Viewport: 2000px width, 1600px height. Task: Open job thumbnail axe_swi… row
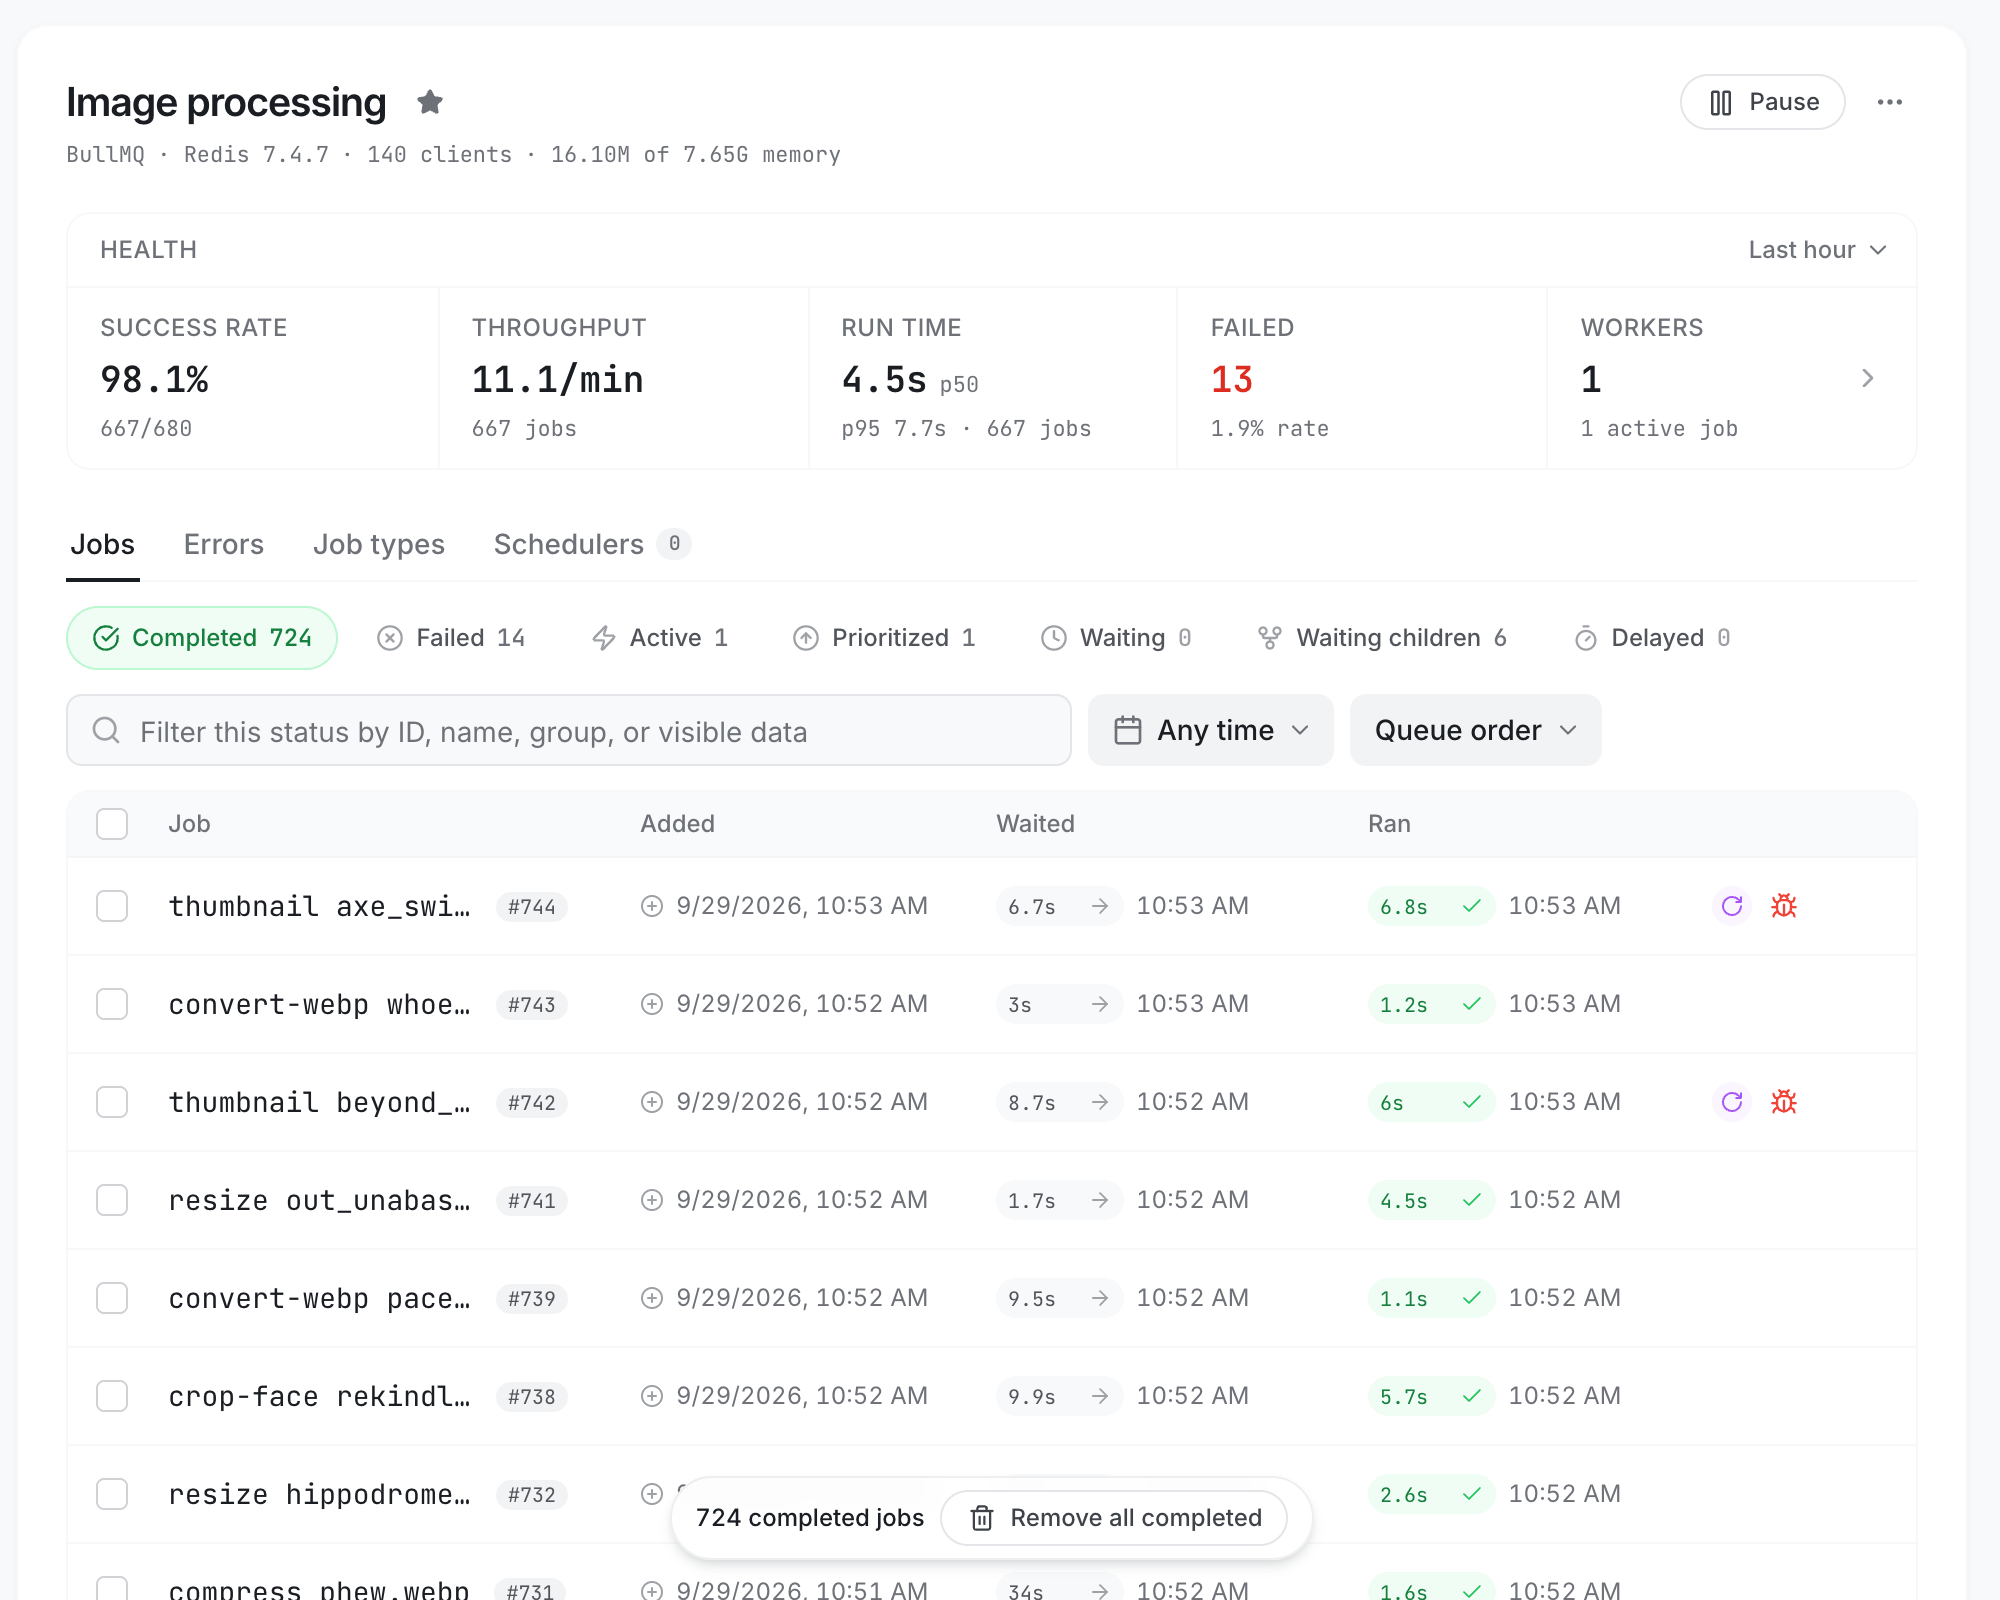click(991, 906)
